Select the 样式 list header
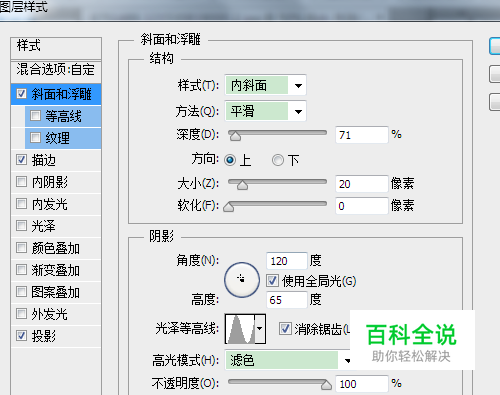Viewport: 500px width, 395px height. (56, 48)
